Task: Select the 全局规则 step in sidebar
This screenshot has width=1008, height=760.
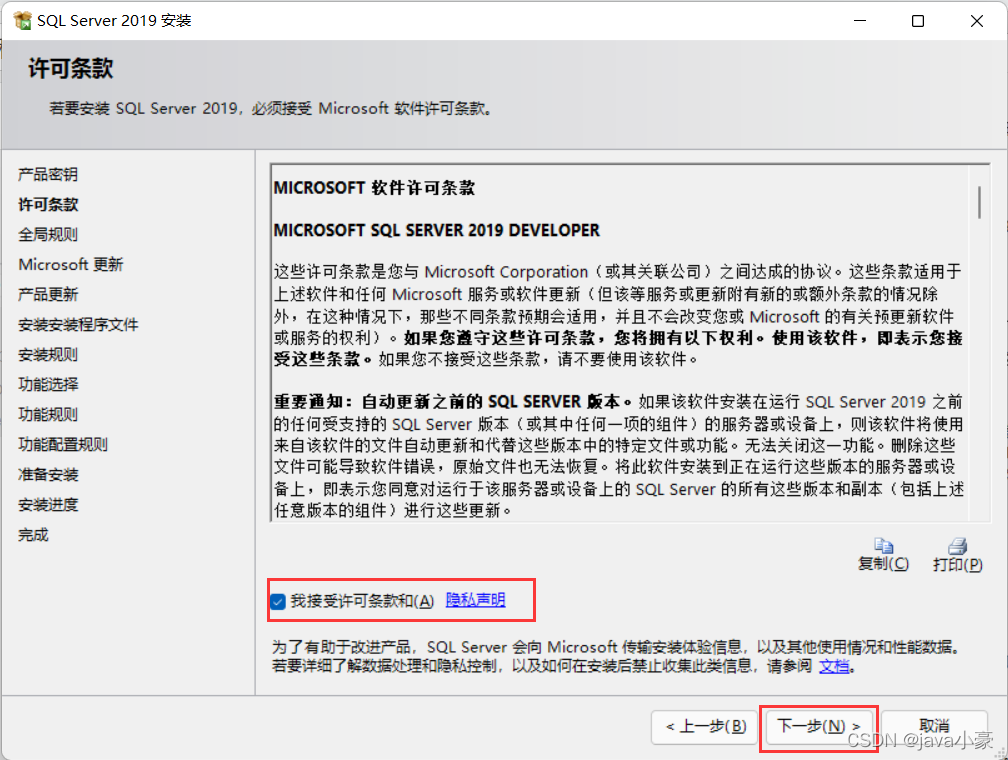Action: point(48,235)
